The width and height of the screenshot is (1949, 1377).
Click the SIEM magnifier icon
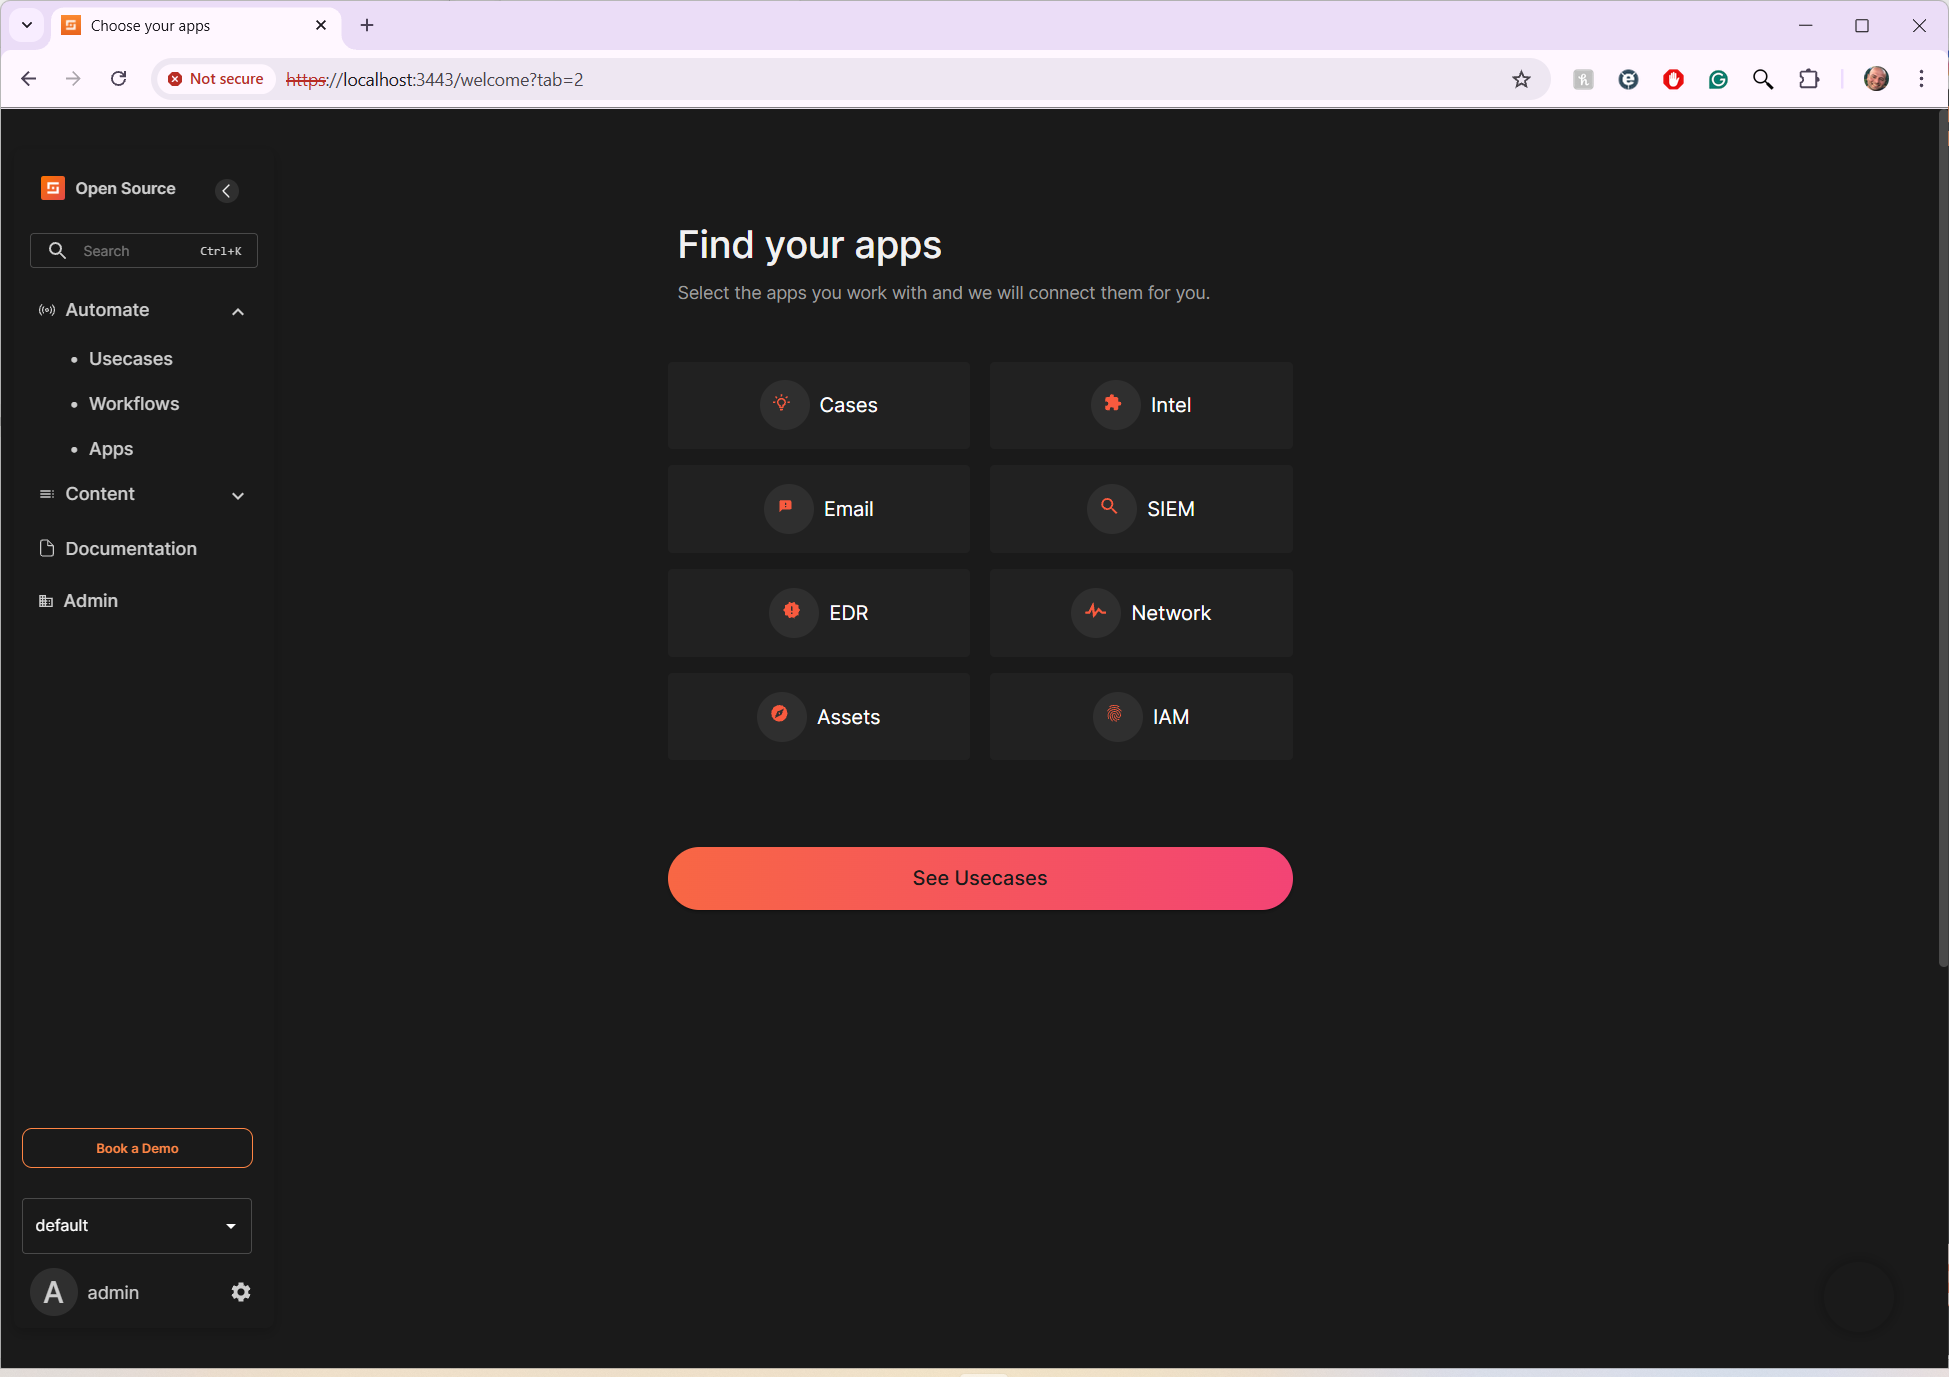[1110, 508]
